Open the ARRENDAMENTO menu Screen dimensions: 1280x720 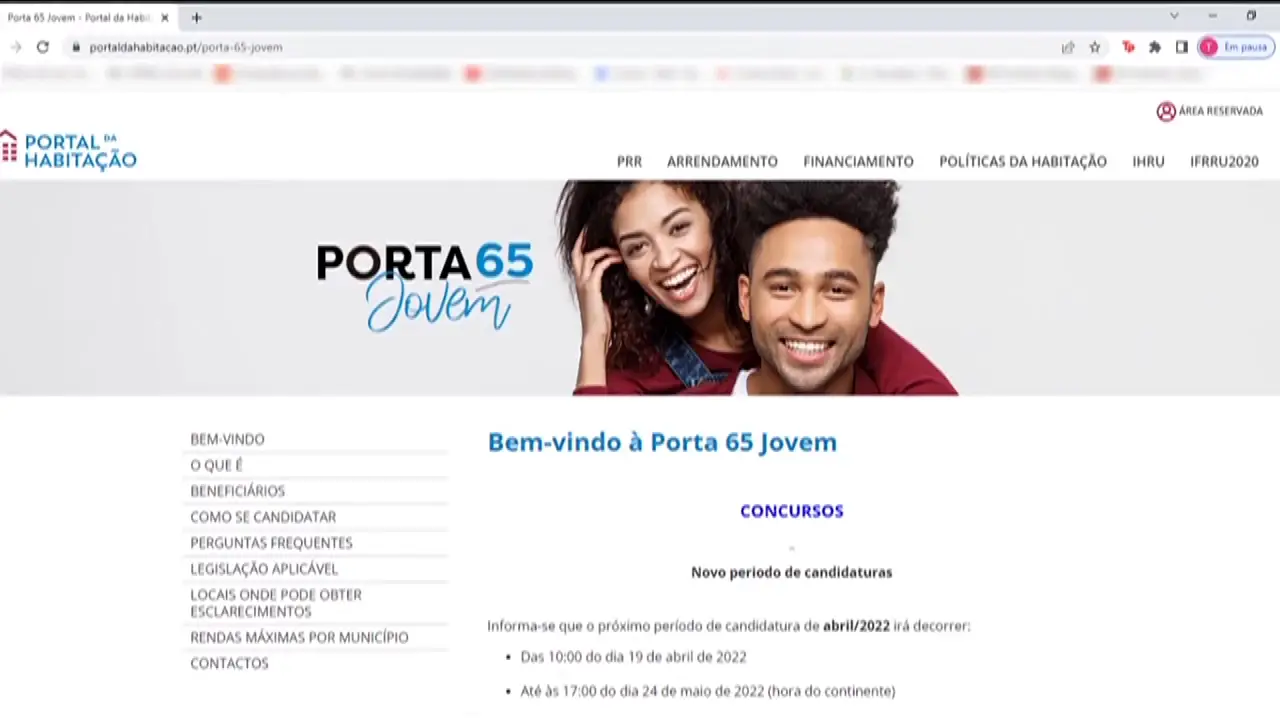coord(722,161)
